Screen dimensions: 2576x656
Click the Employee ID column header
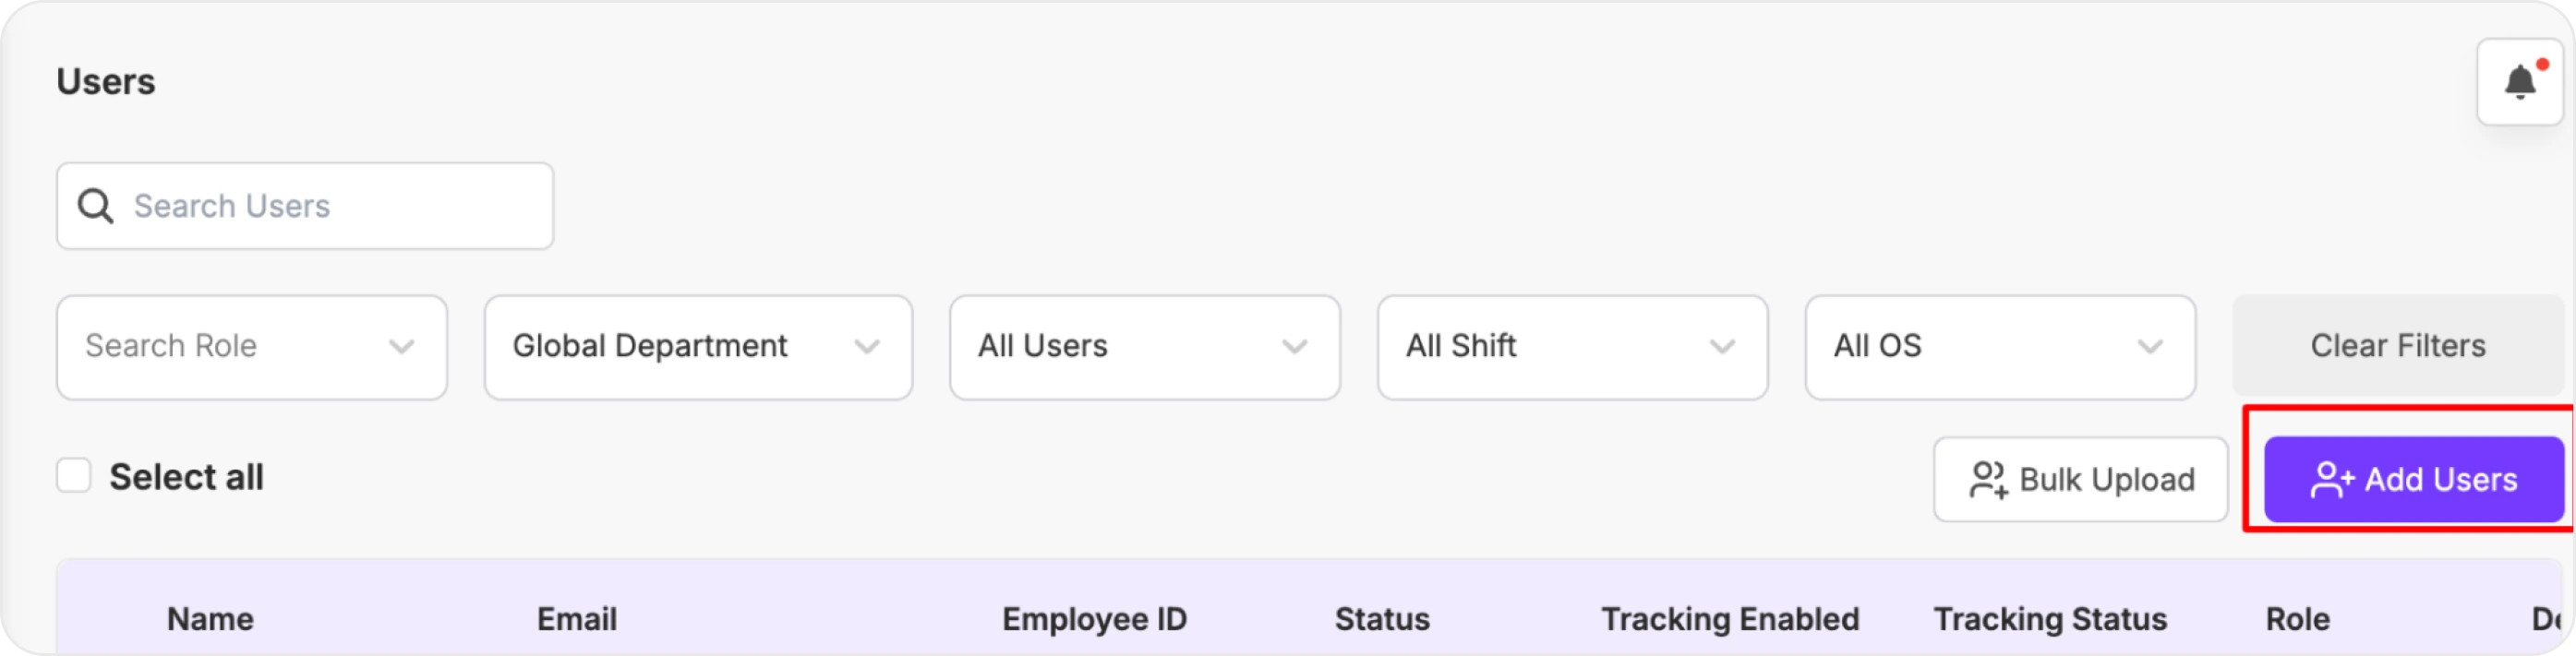[x=1094, y=619]
